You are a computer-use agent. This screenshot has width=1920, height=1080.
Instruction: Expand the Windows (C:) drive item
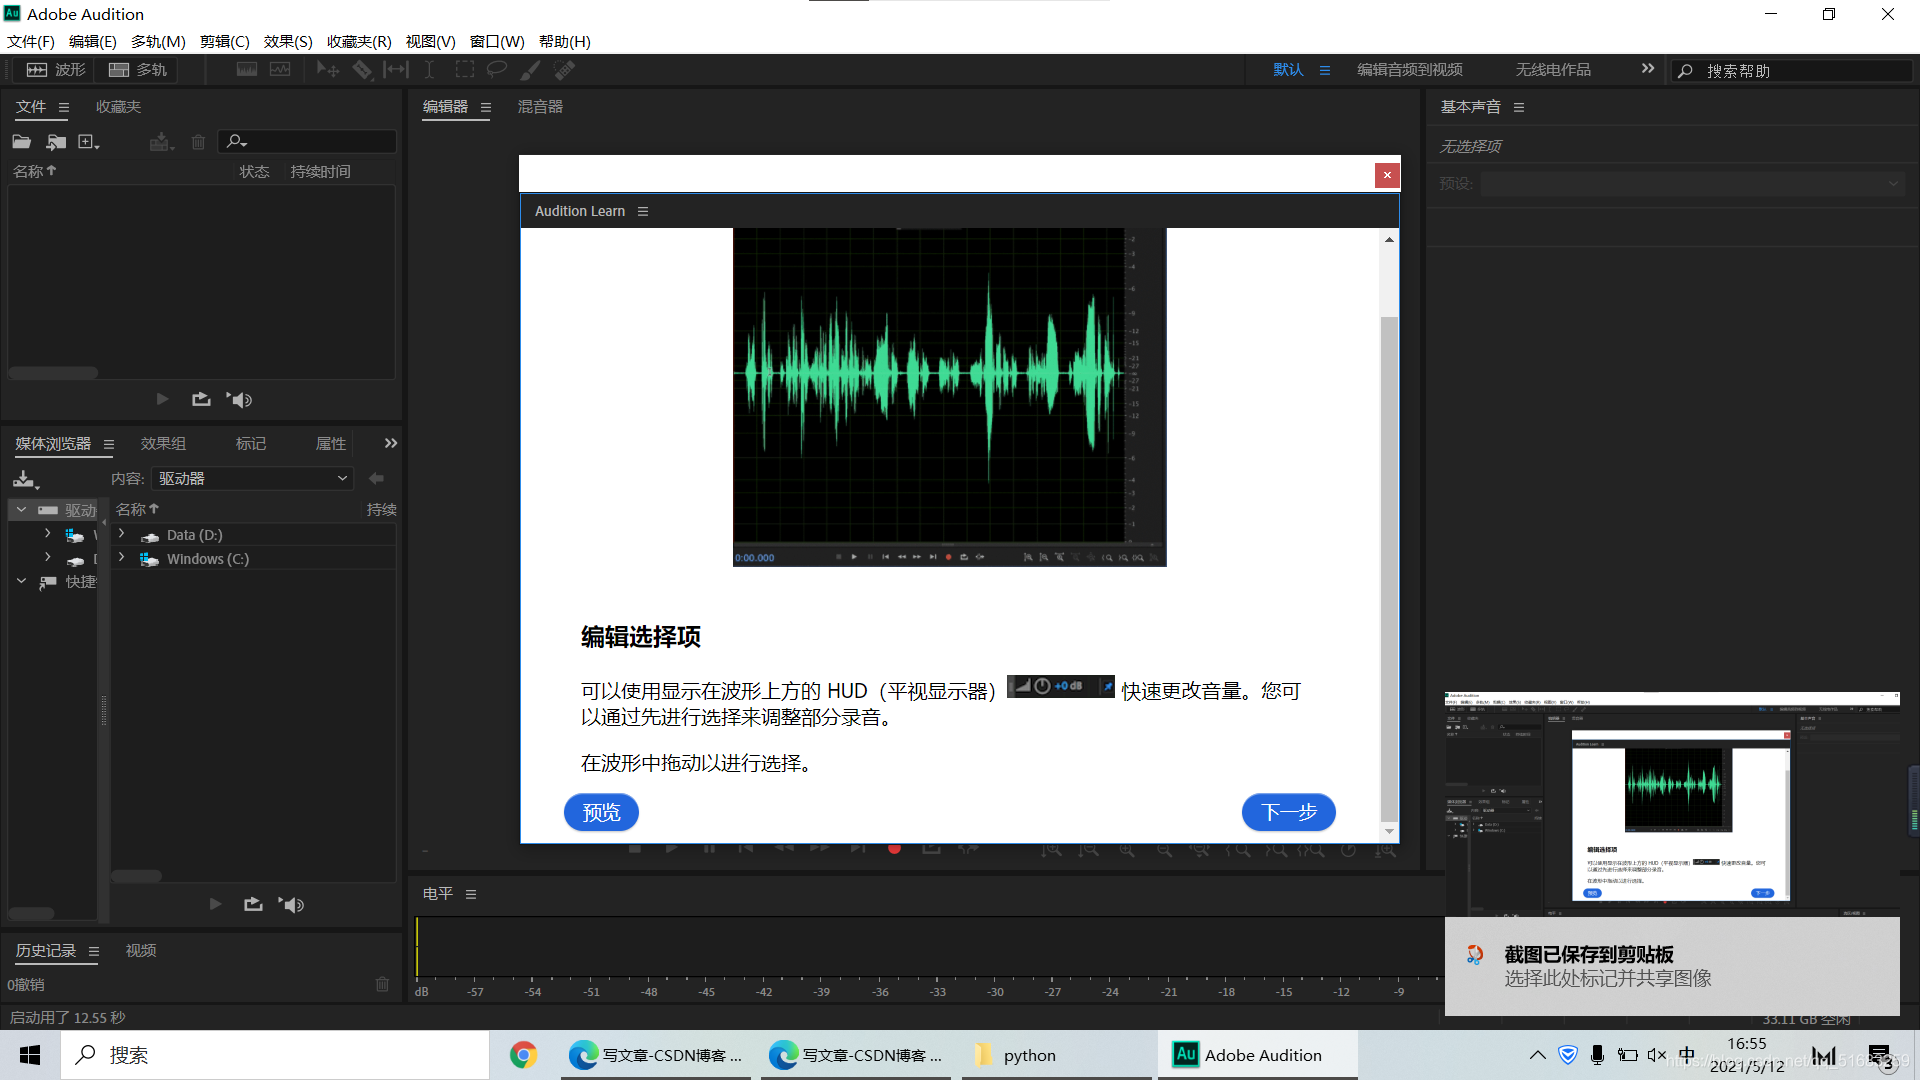(122, 558)
